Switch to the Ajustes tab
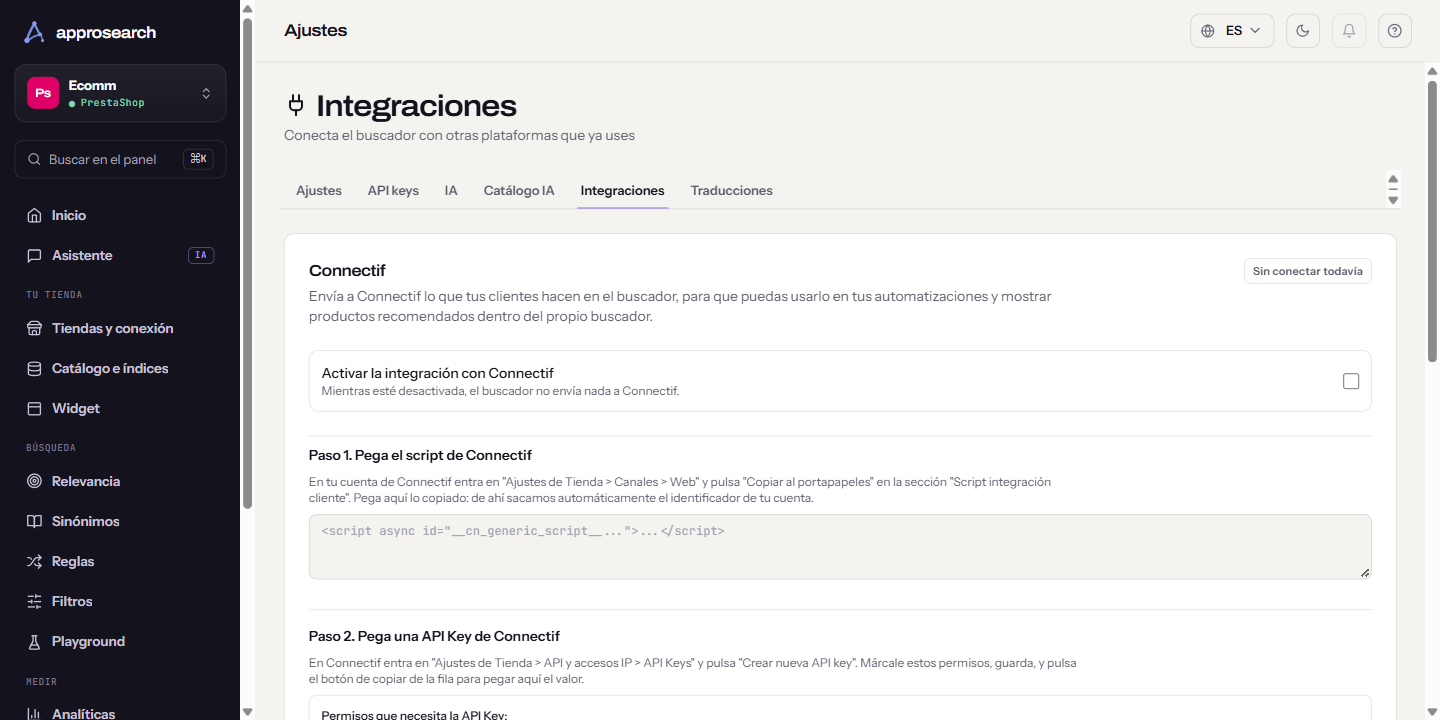 coord(319,190)
